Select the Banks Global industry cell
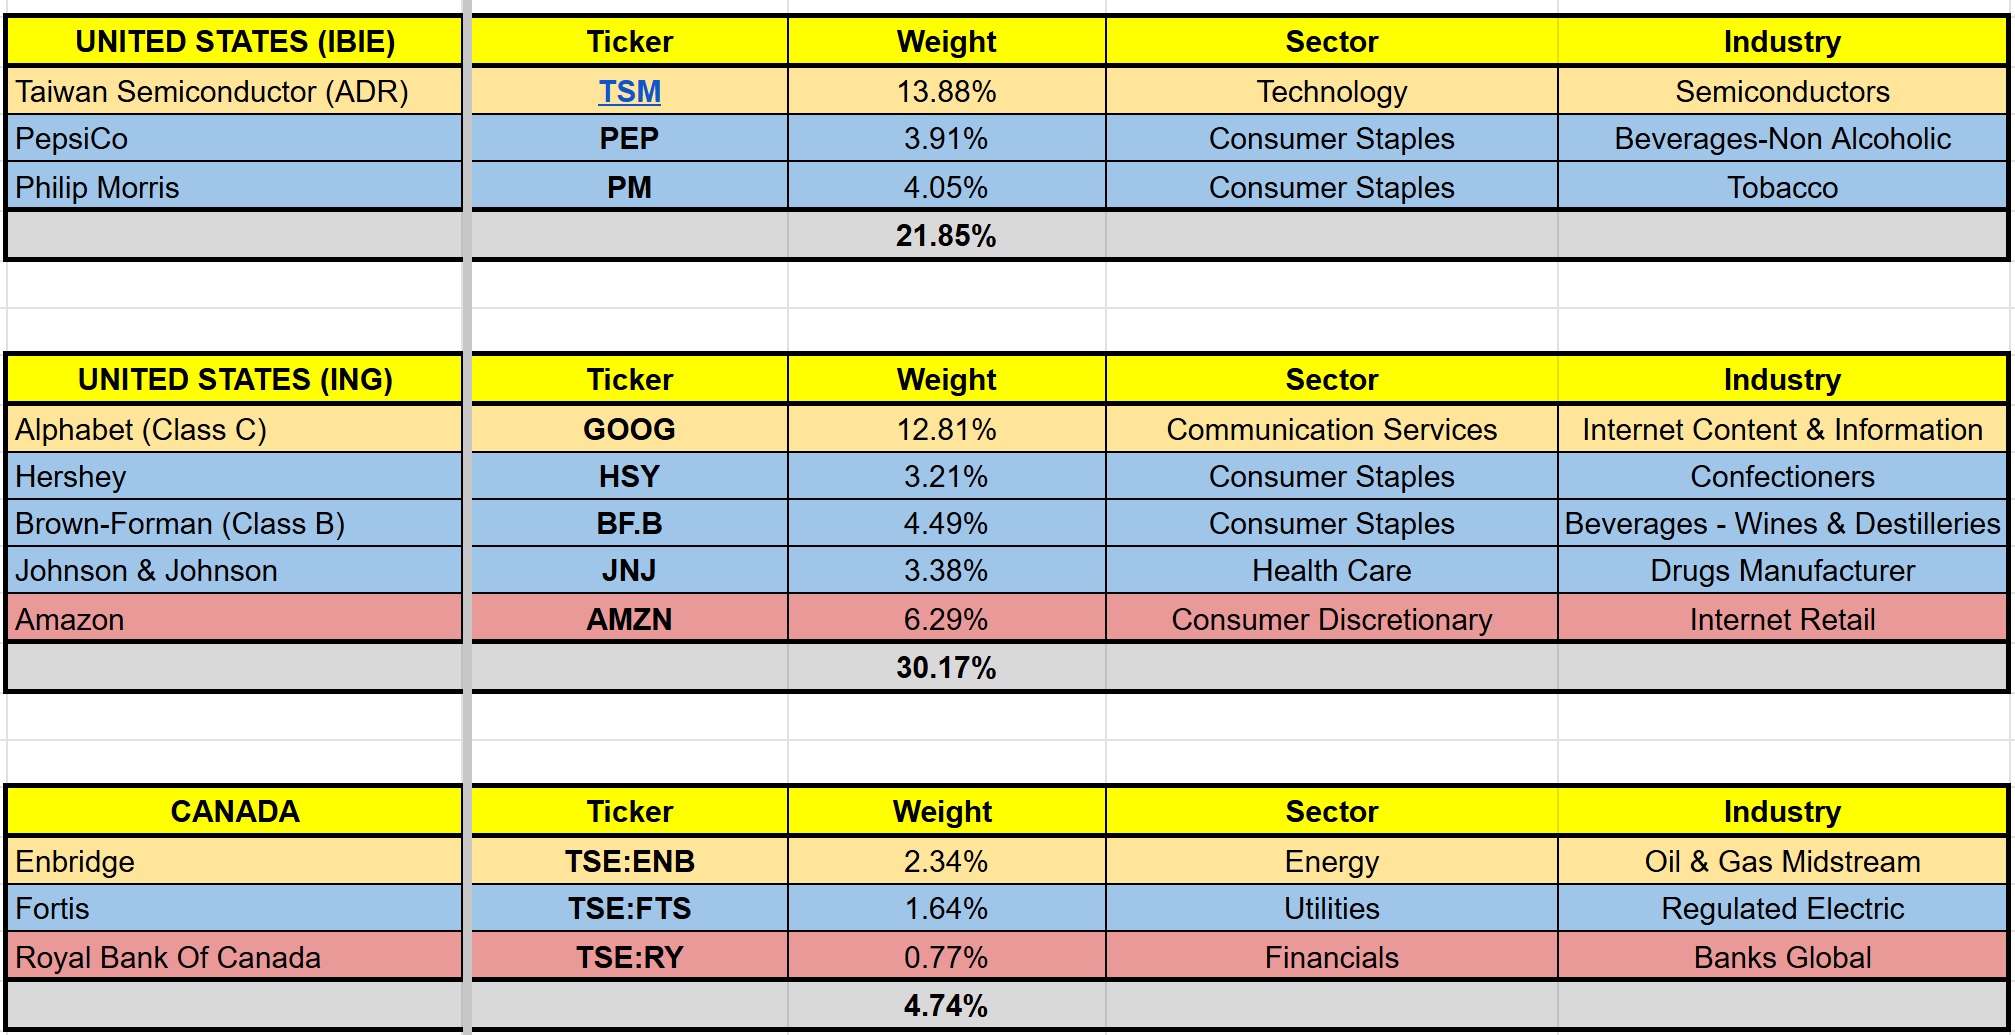The width and height of the screenshot is (2015, 1035). (x=1782, y=958)
